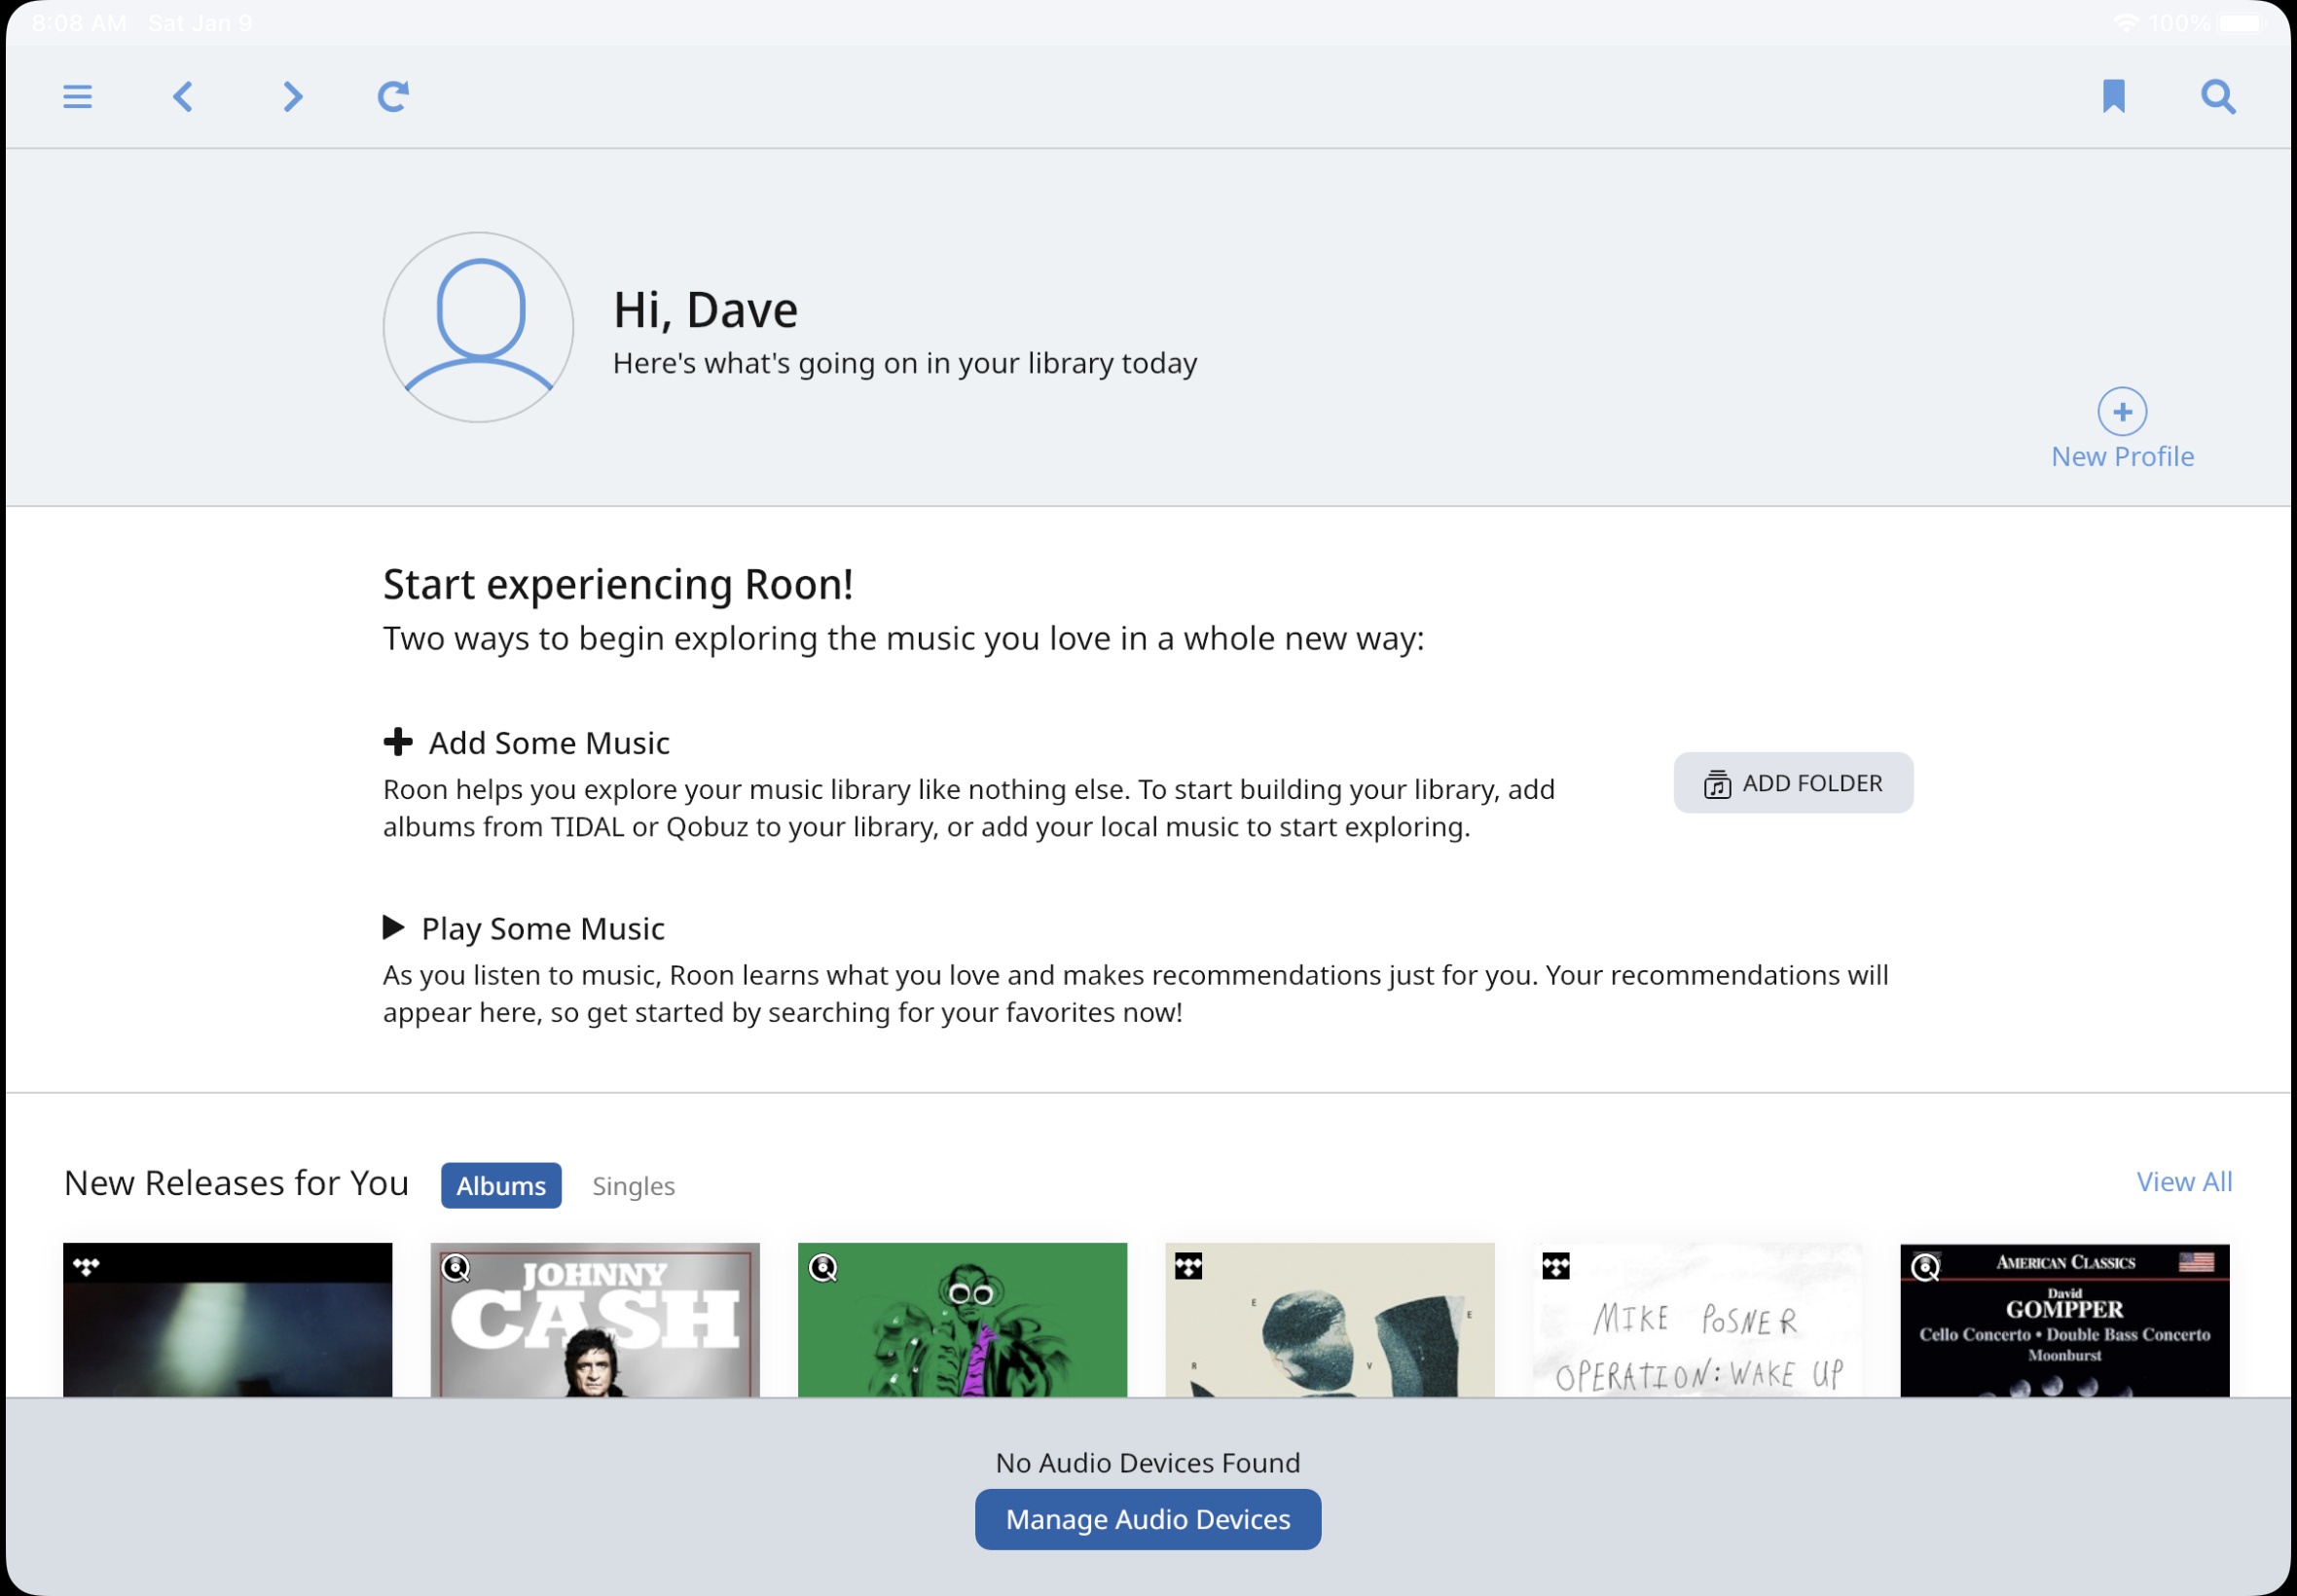The height and width of the screenshot is (1596, 2297).
Task: Click the Manage Audio Devices button
Action: point(1148,1520)
